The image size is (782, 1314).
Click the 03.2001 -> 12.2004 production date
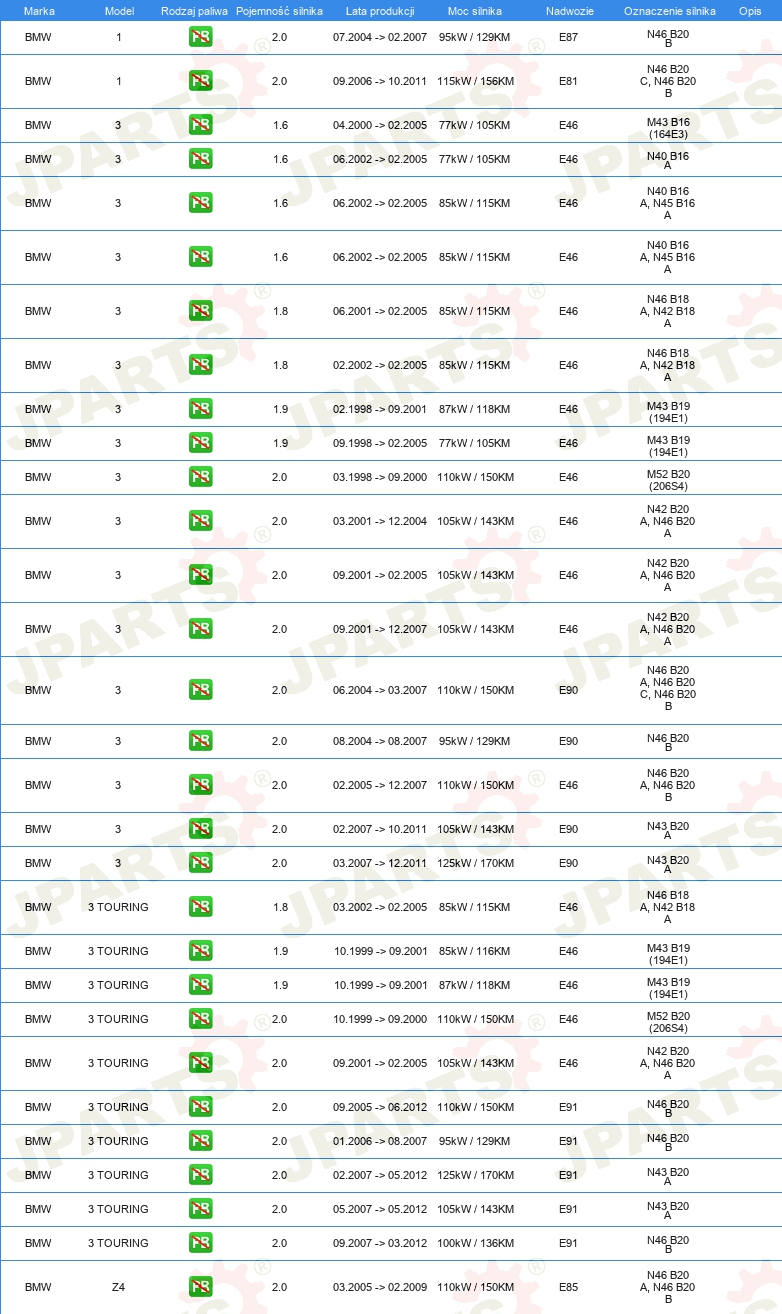[380, 521]
